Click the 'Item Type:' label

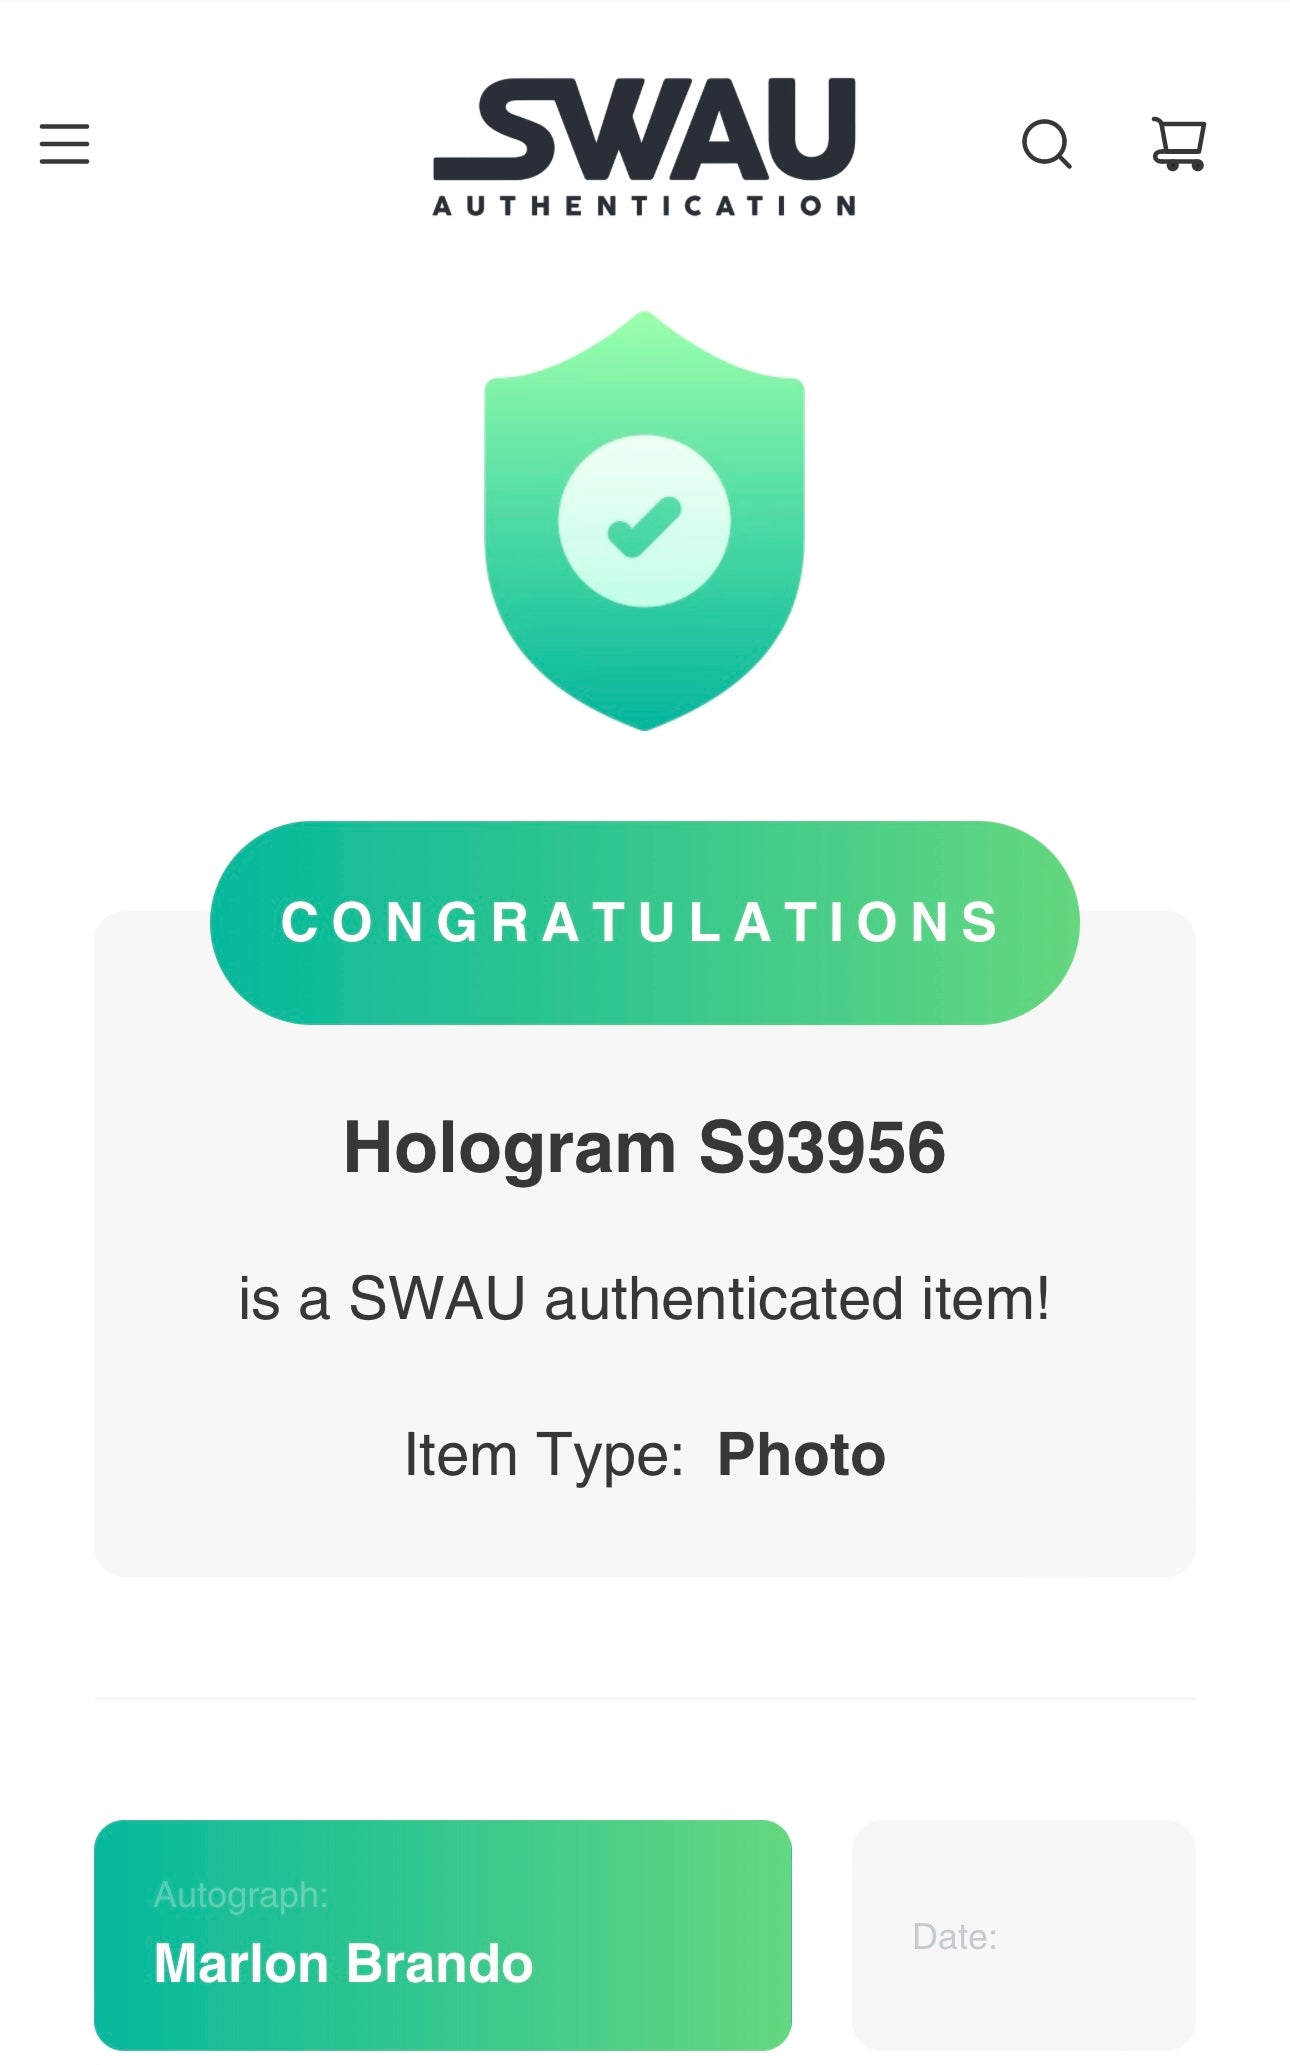[544, 1455]
